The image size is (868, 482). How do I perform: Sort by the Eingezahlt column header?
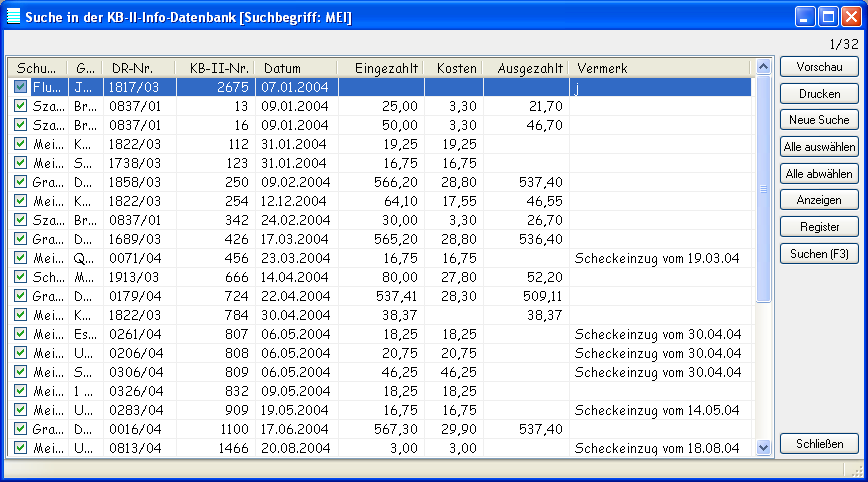[381, 68]
